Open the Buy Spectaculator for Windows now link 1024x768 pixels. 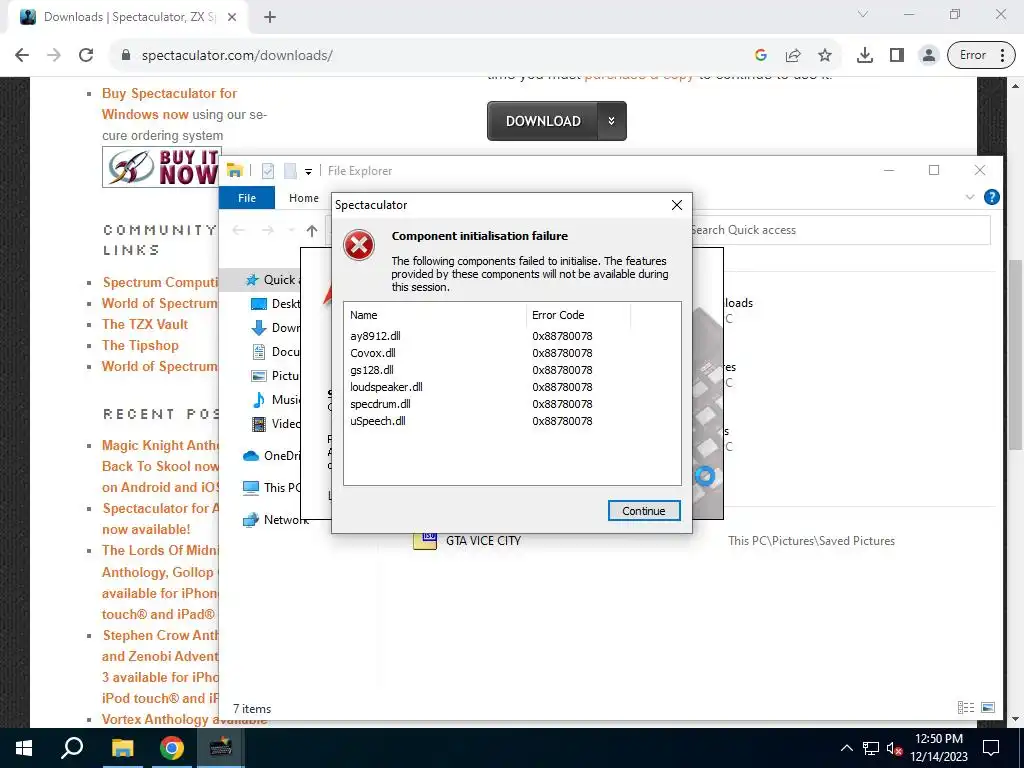pyautogui.click(x=169, y=104)
